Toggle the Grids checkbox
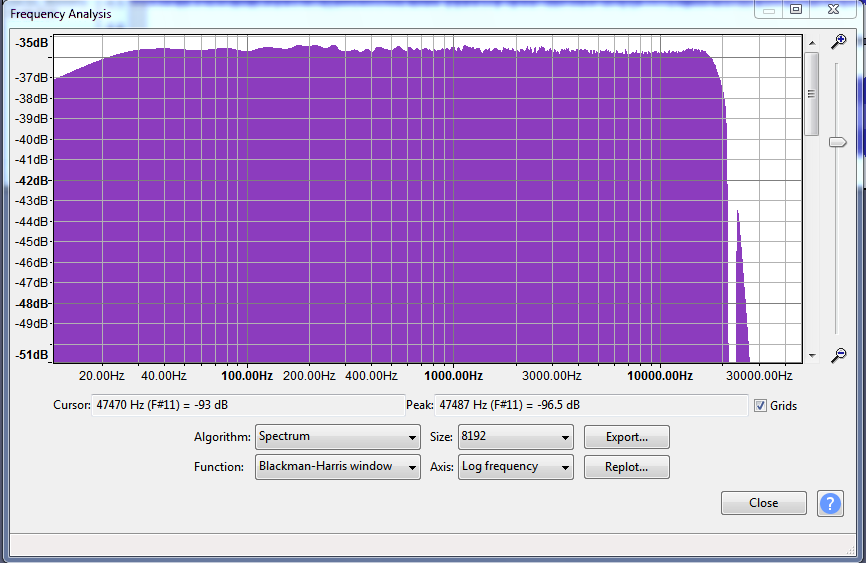Image resolution: width=866 pixels, height=563 pixels. 761,406
